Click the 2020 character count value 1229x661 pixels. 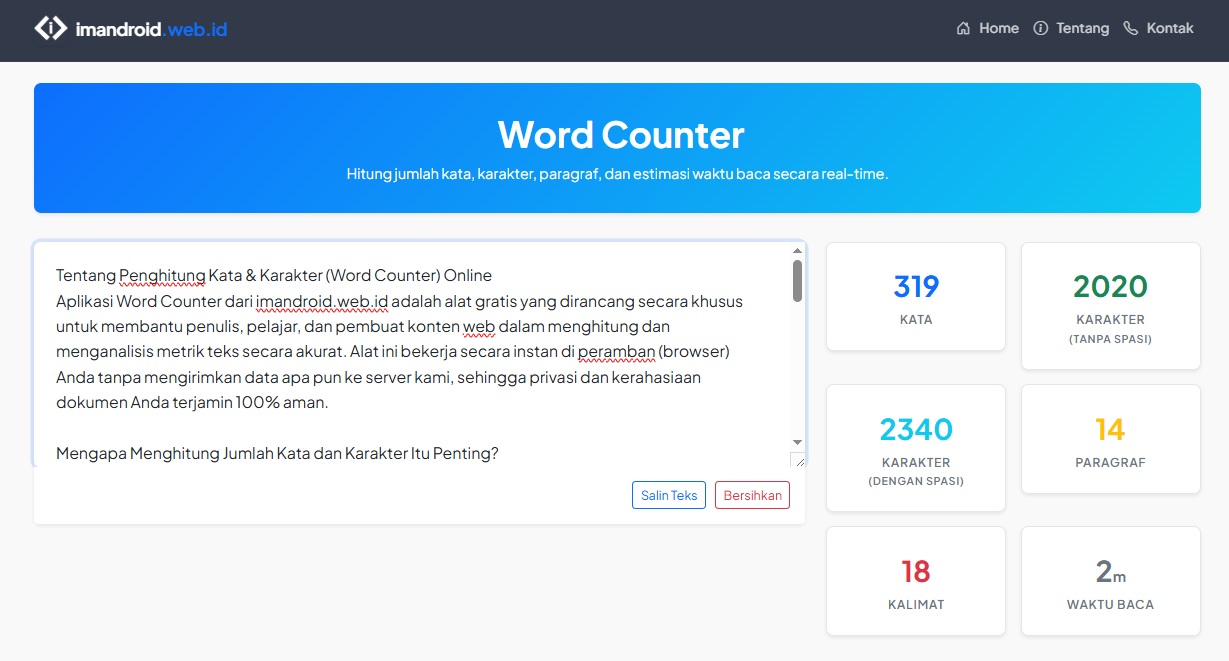[x=1110, y=287]
